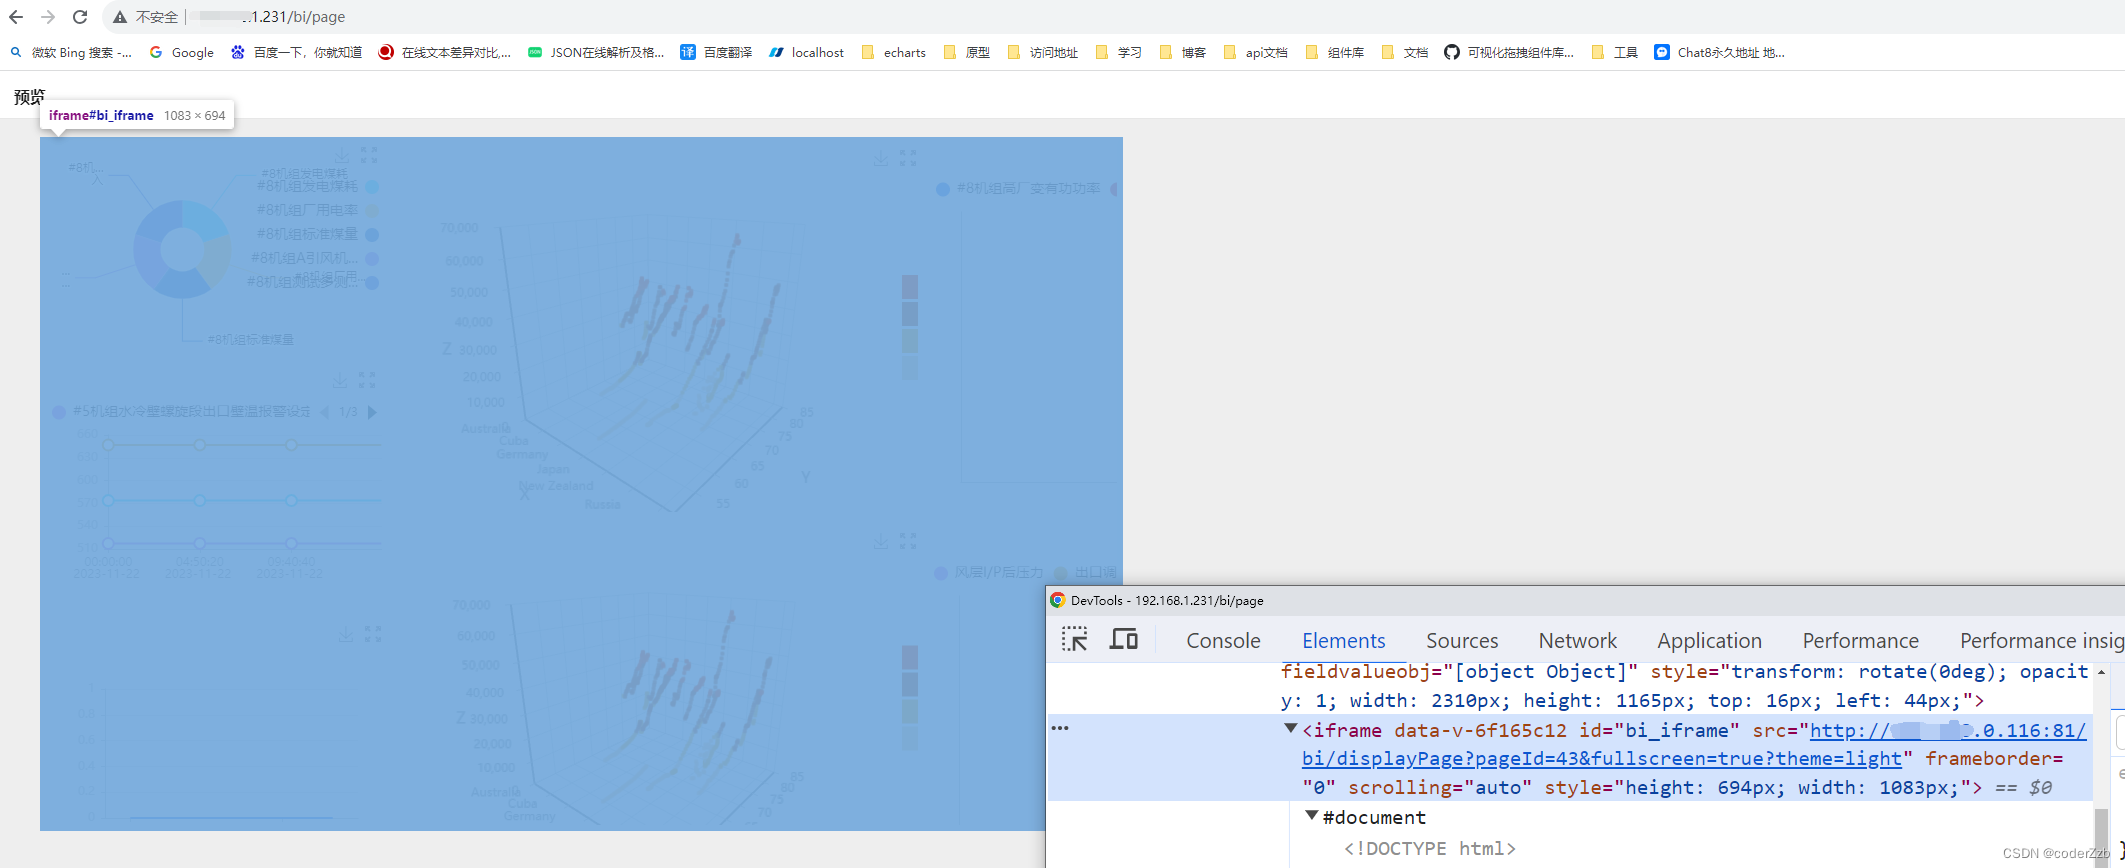Open the Google bookmark
2125x868 pixels.
coord(181,52)
